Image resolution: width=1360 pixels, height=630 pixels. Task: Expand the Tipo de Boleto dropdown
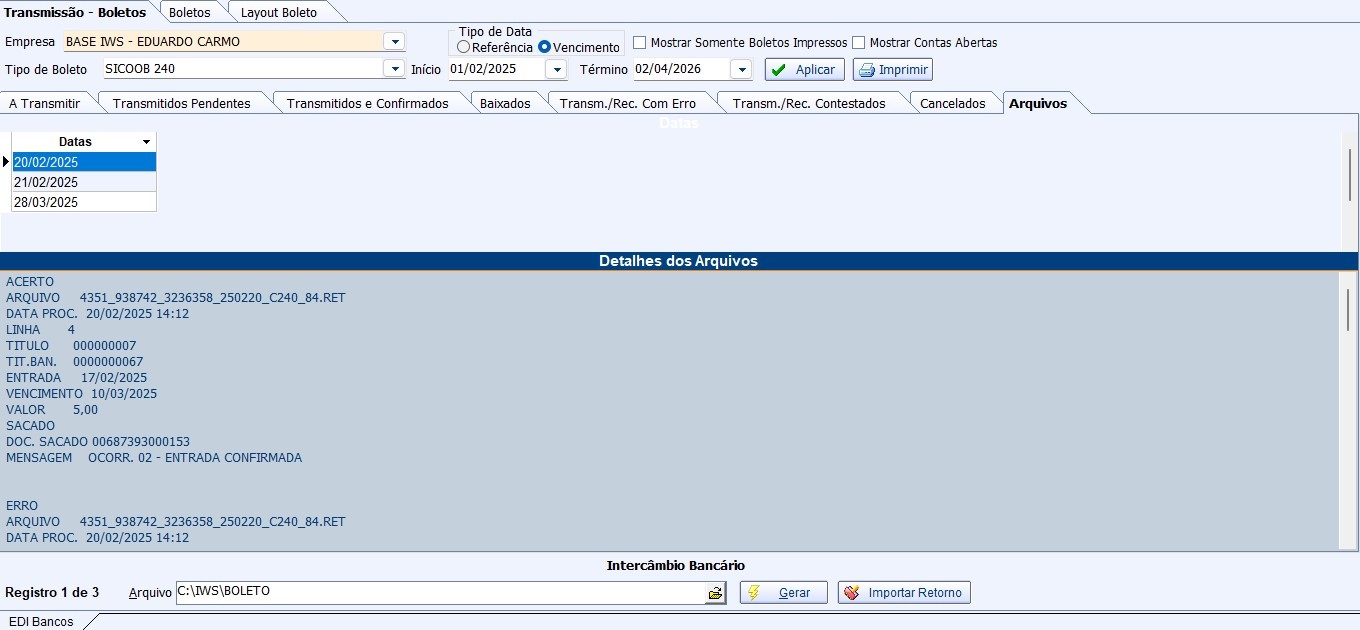coord(394,70)
